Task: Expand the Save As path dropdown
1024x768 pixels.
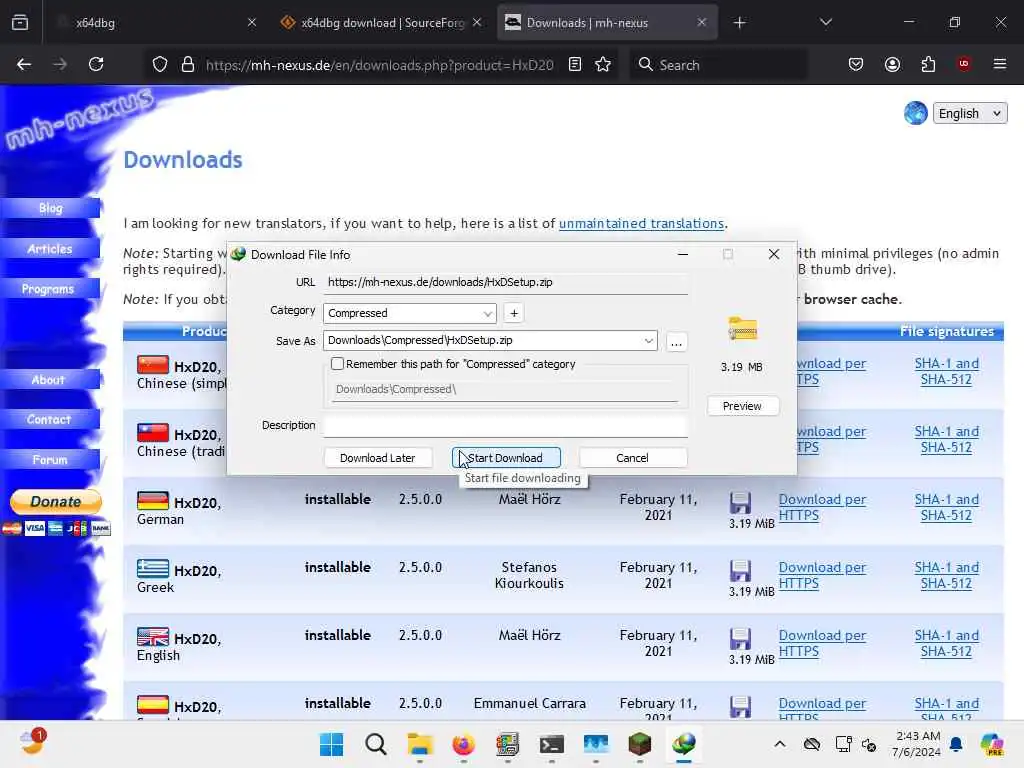Action: click(648, 340)
